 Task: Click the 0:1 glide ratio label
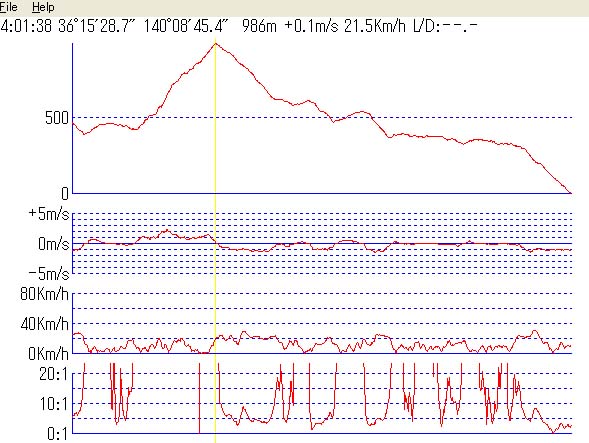(x=57, y=434)
